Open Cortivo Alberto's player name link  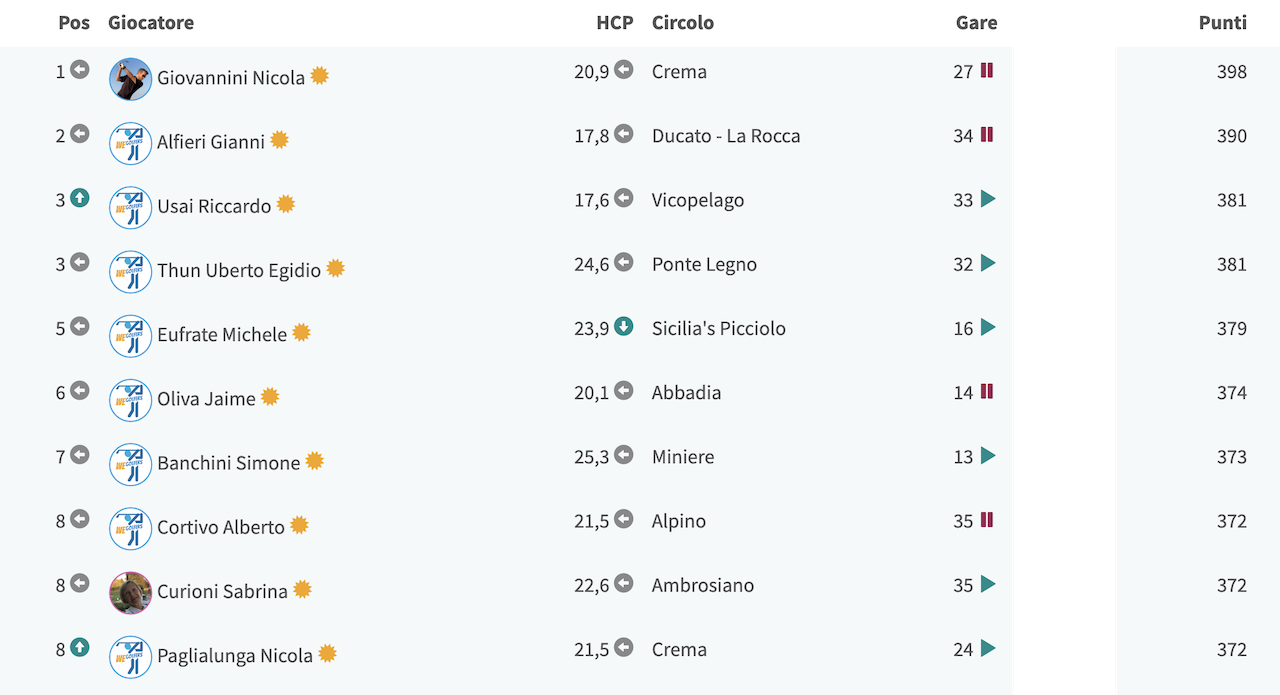tap(221, 527)
